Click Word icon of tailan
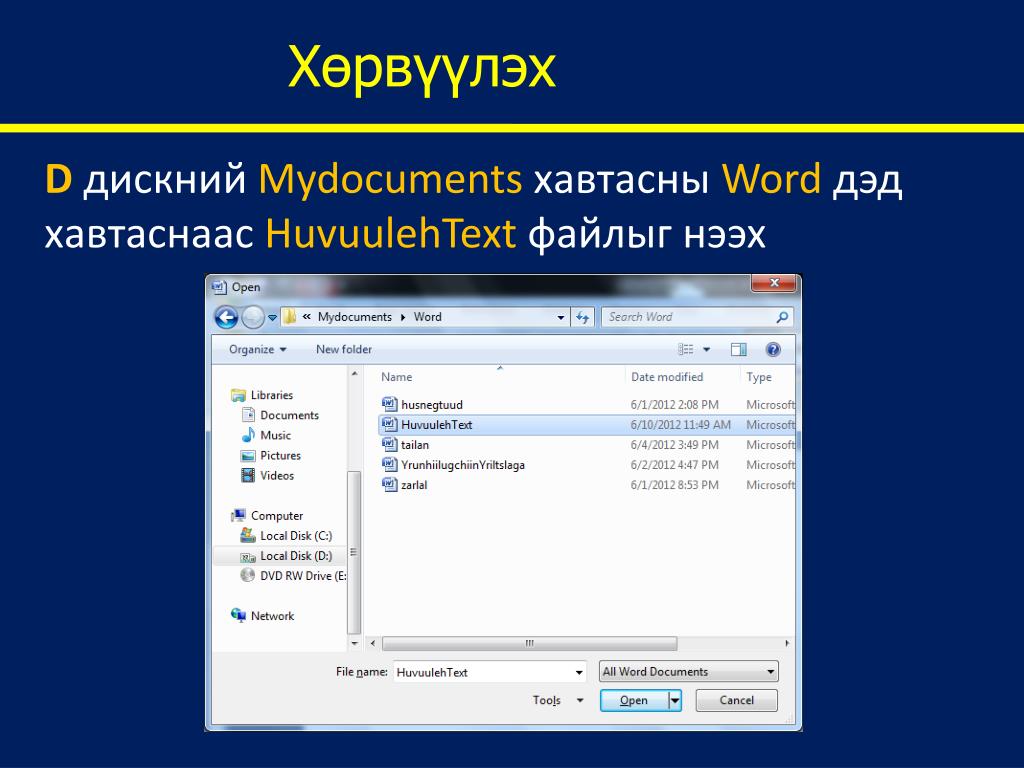Screen dimensions: 1024x768 pyautogui.click(x=390, y=445)
